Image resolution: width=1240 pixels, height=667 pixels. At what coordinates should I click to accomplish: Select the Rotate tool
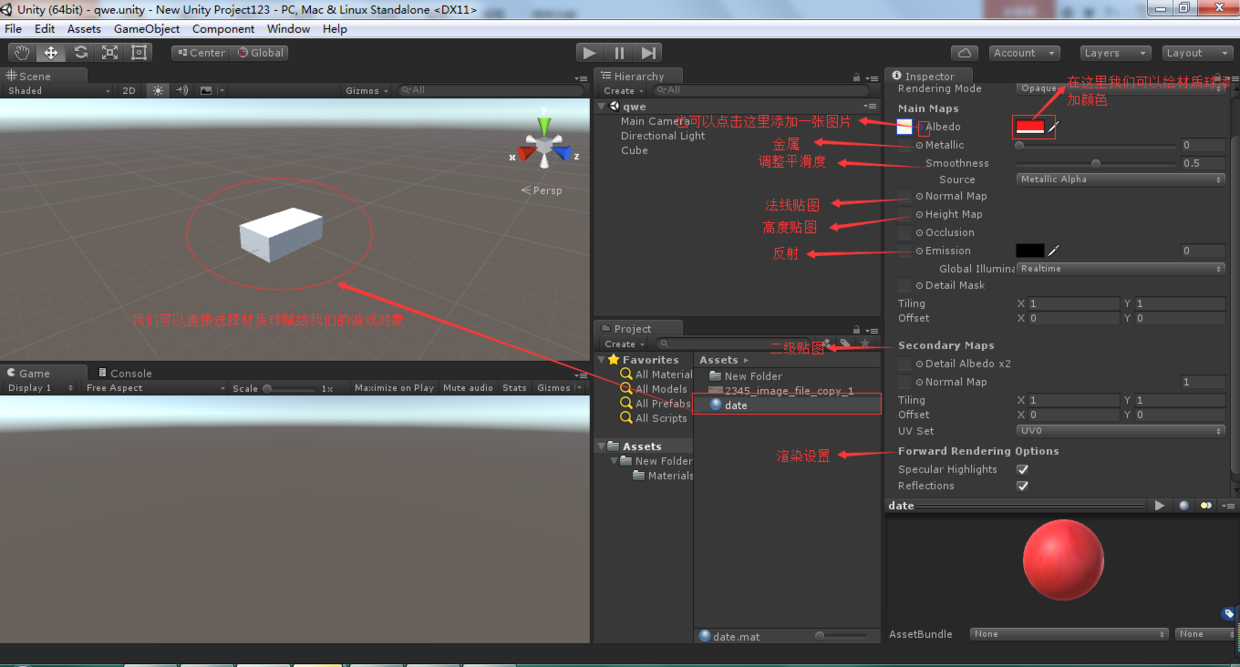81,53
